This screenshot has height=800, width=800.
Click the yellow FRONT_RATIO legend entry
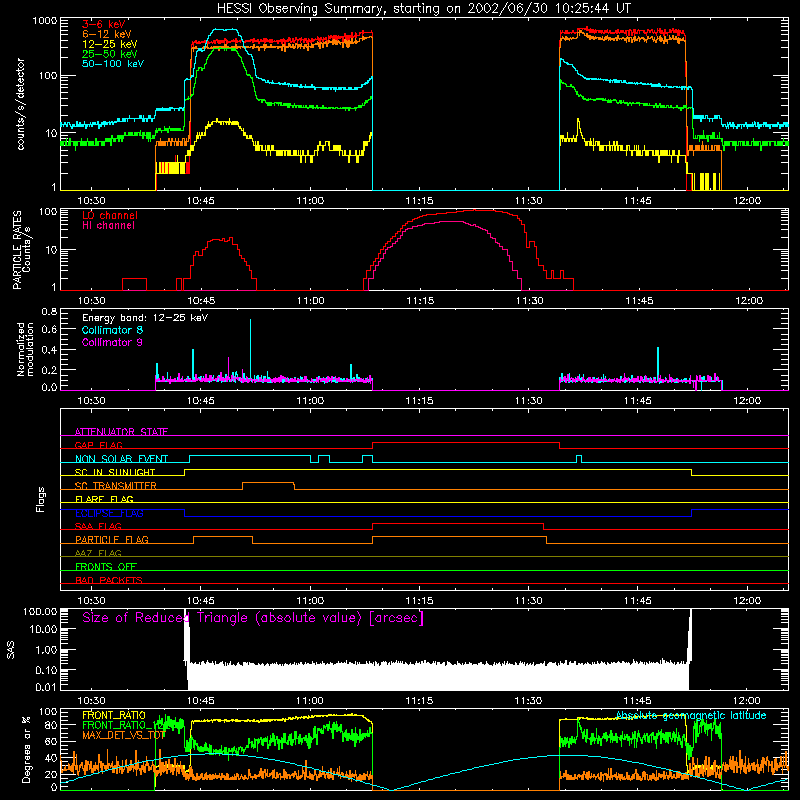tap(114, 715)
